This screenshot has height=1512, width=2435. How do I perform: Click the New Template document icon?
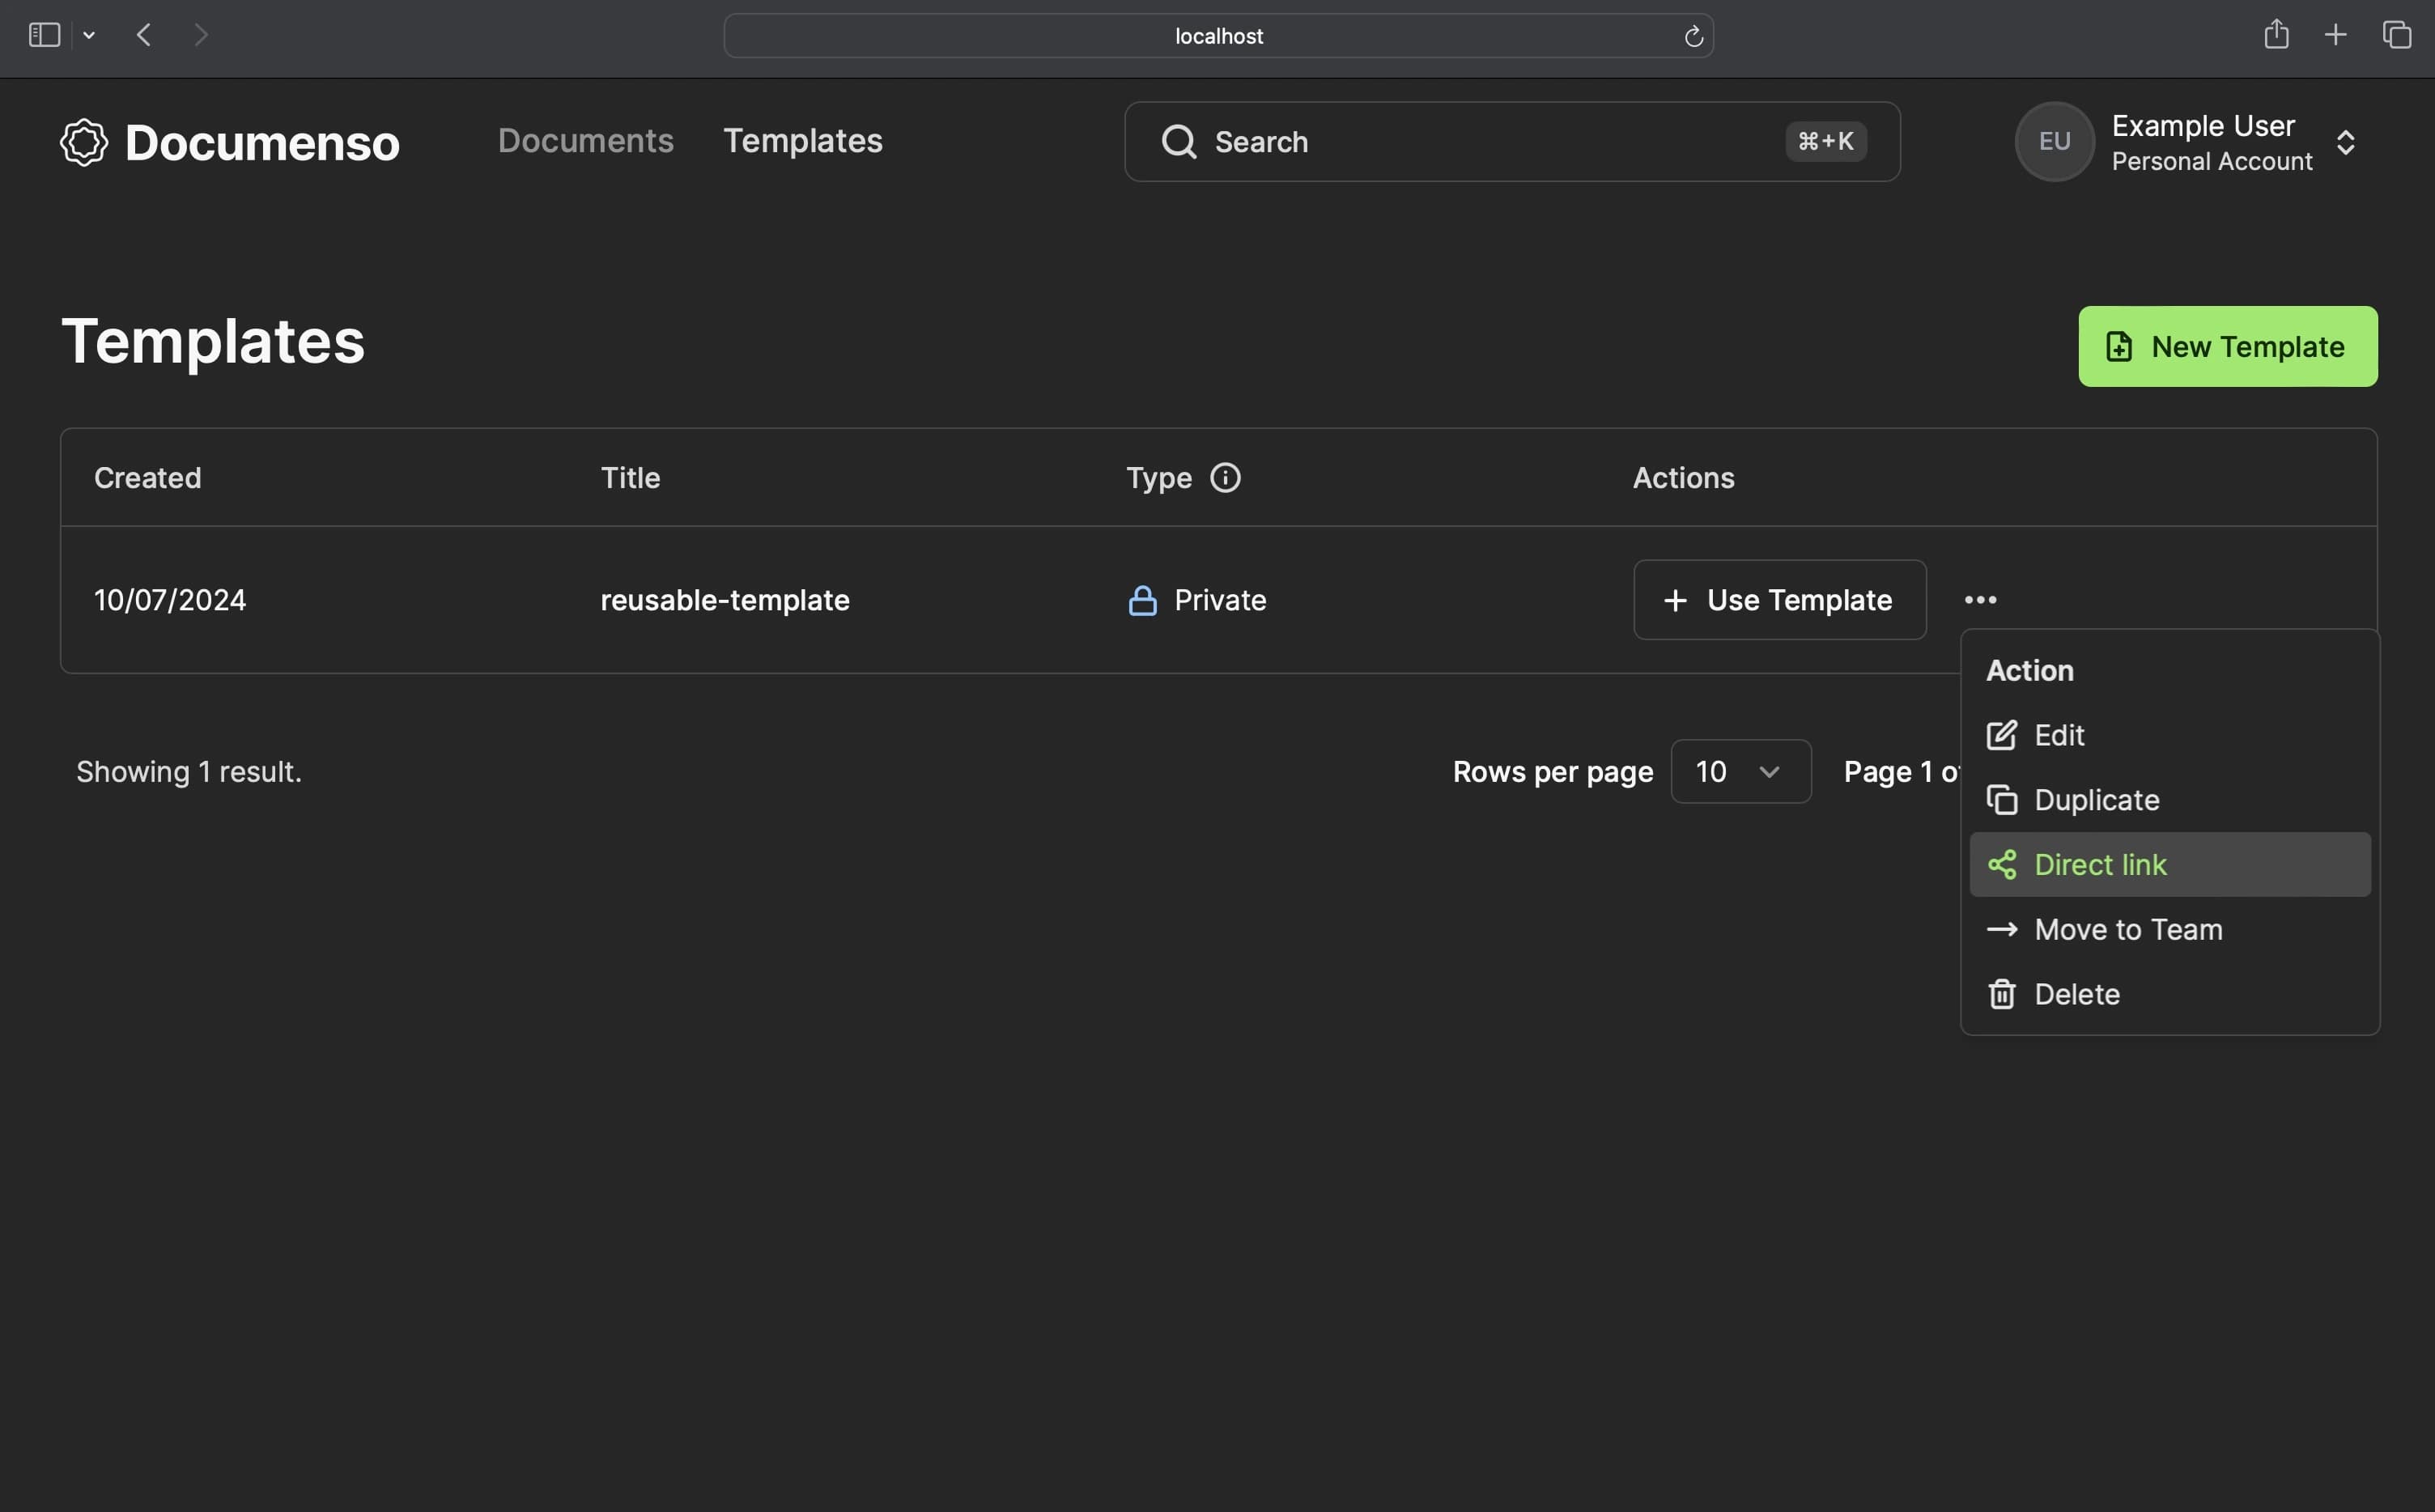(2118, 346)
